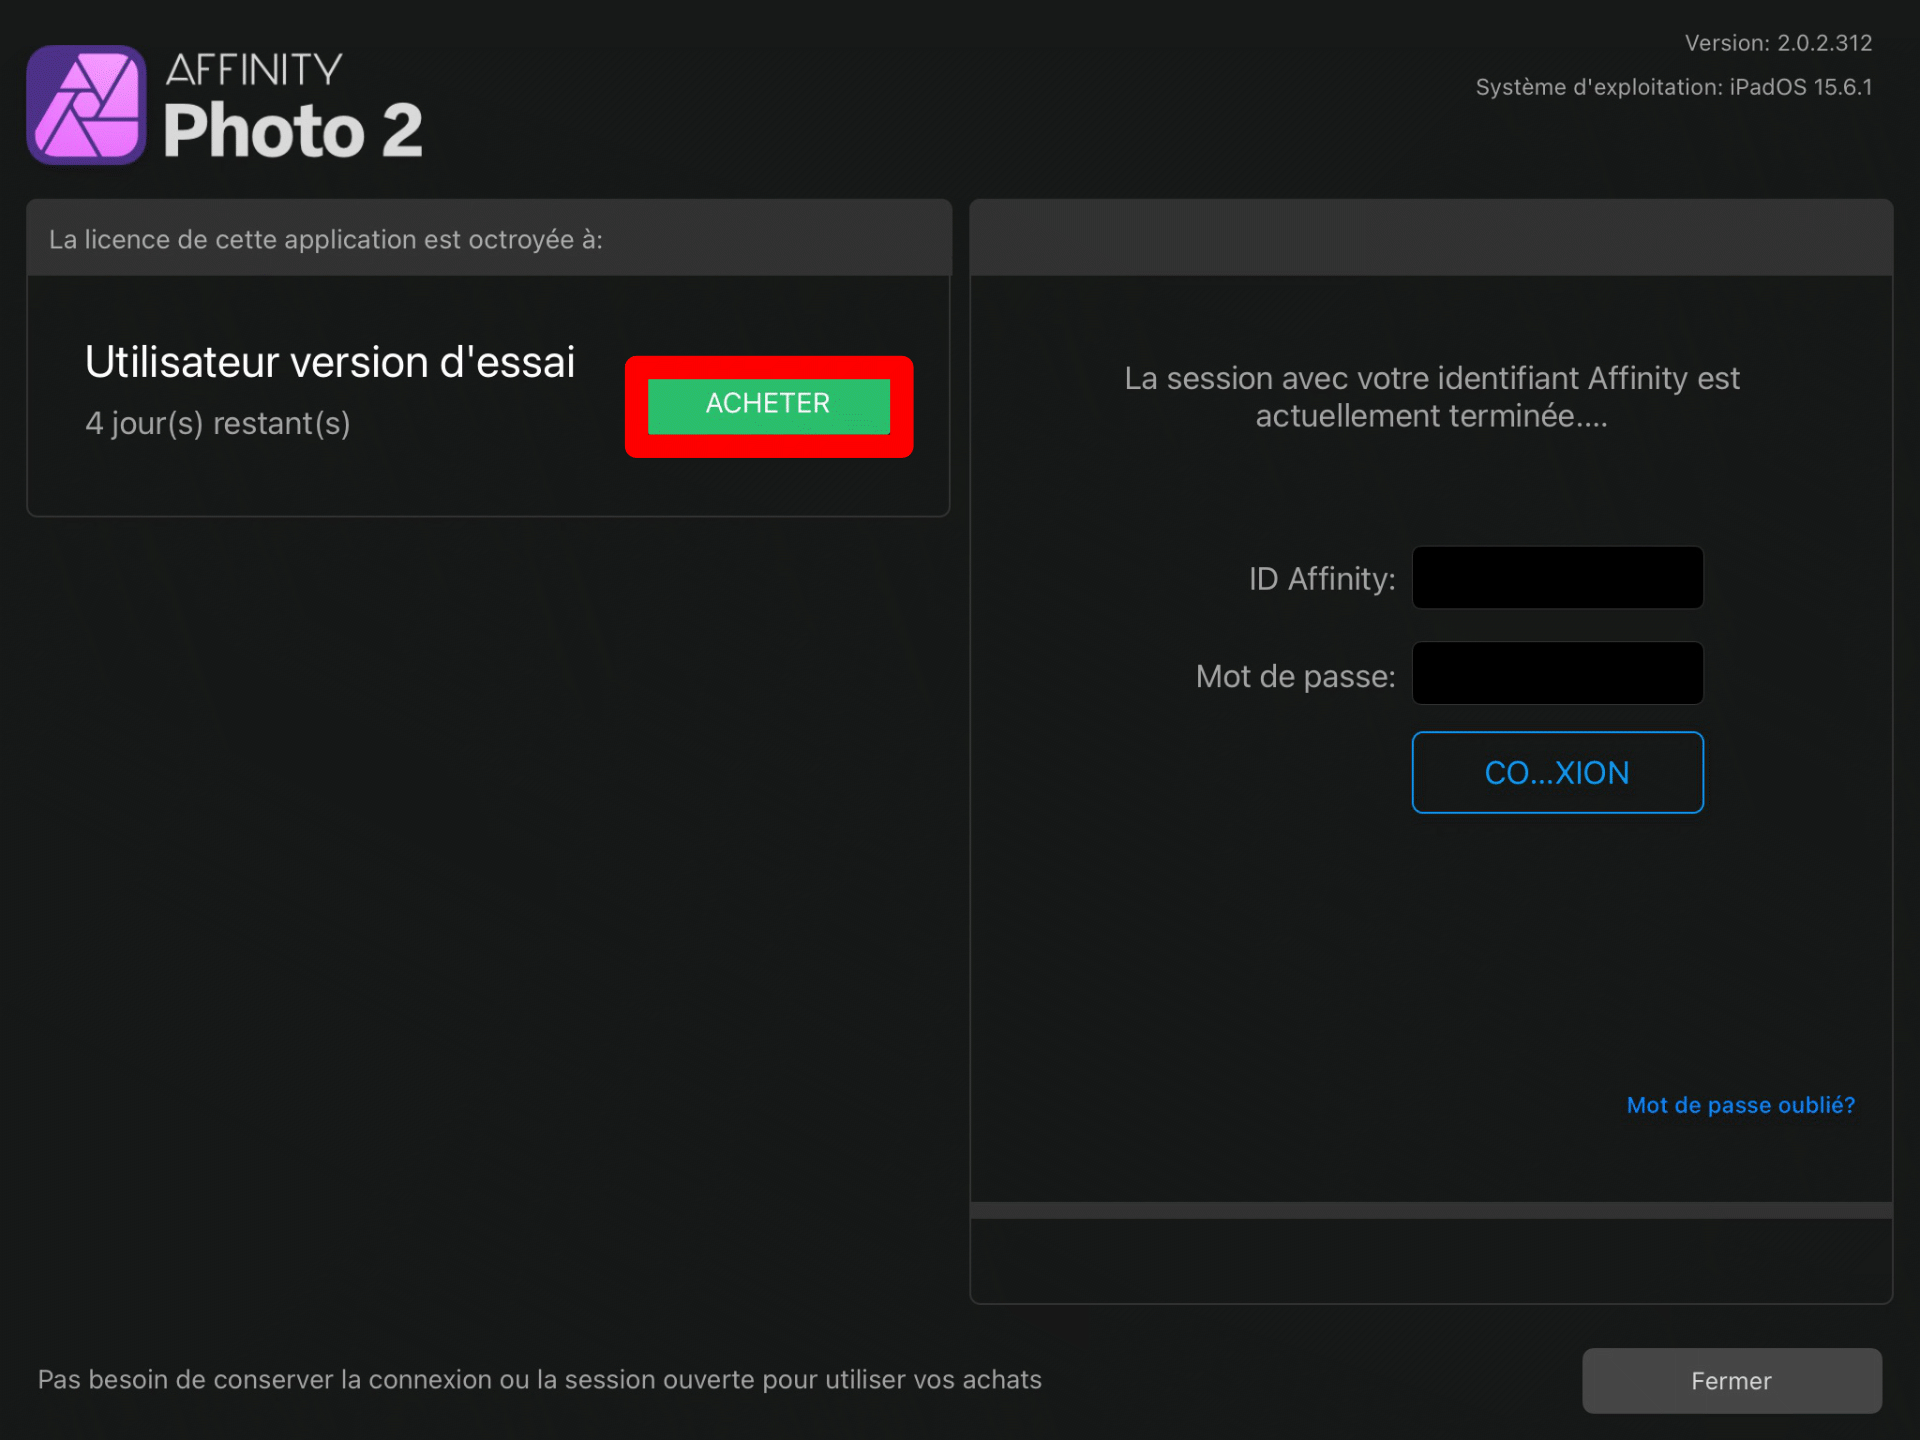The width and height of the screenshot is (1920, 1440).
Task: Click the Affinity Photo 2 logo icon
Action: 87,105
